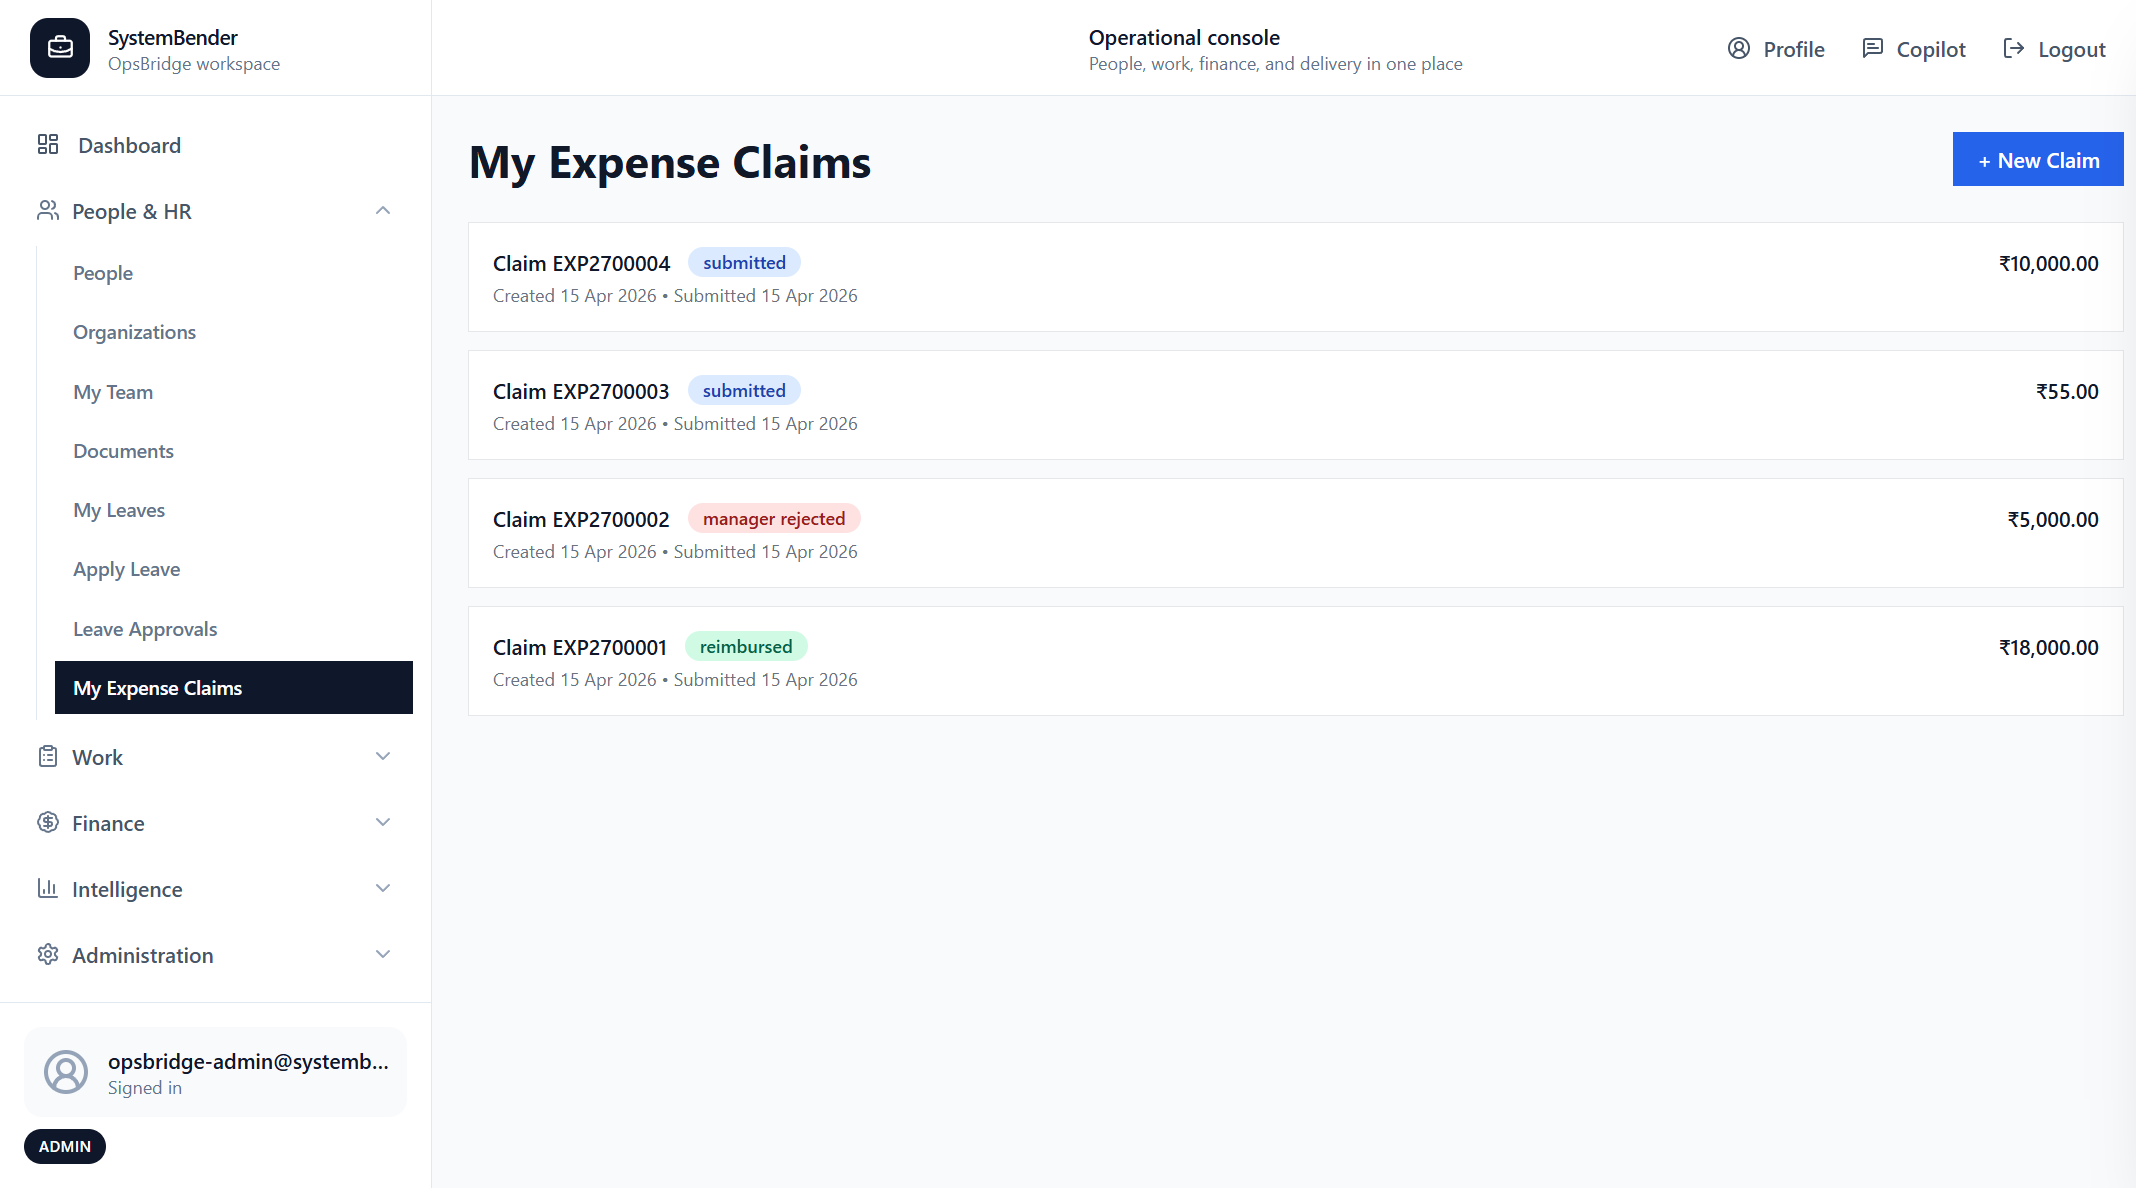Click the Work section label
Screen dimensions: 2136x1188
click(97, 758)
